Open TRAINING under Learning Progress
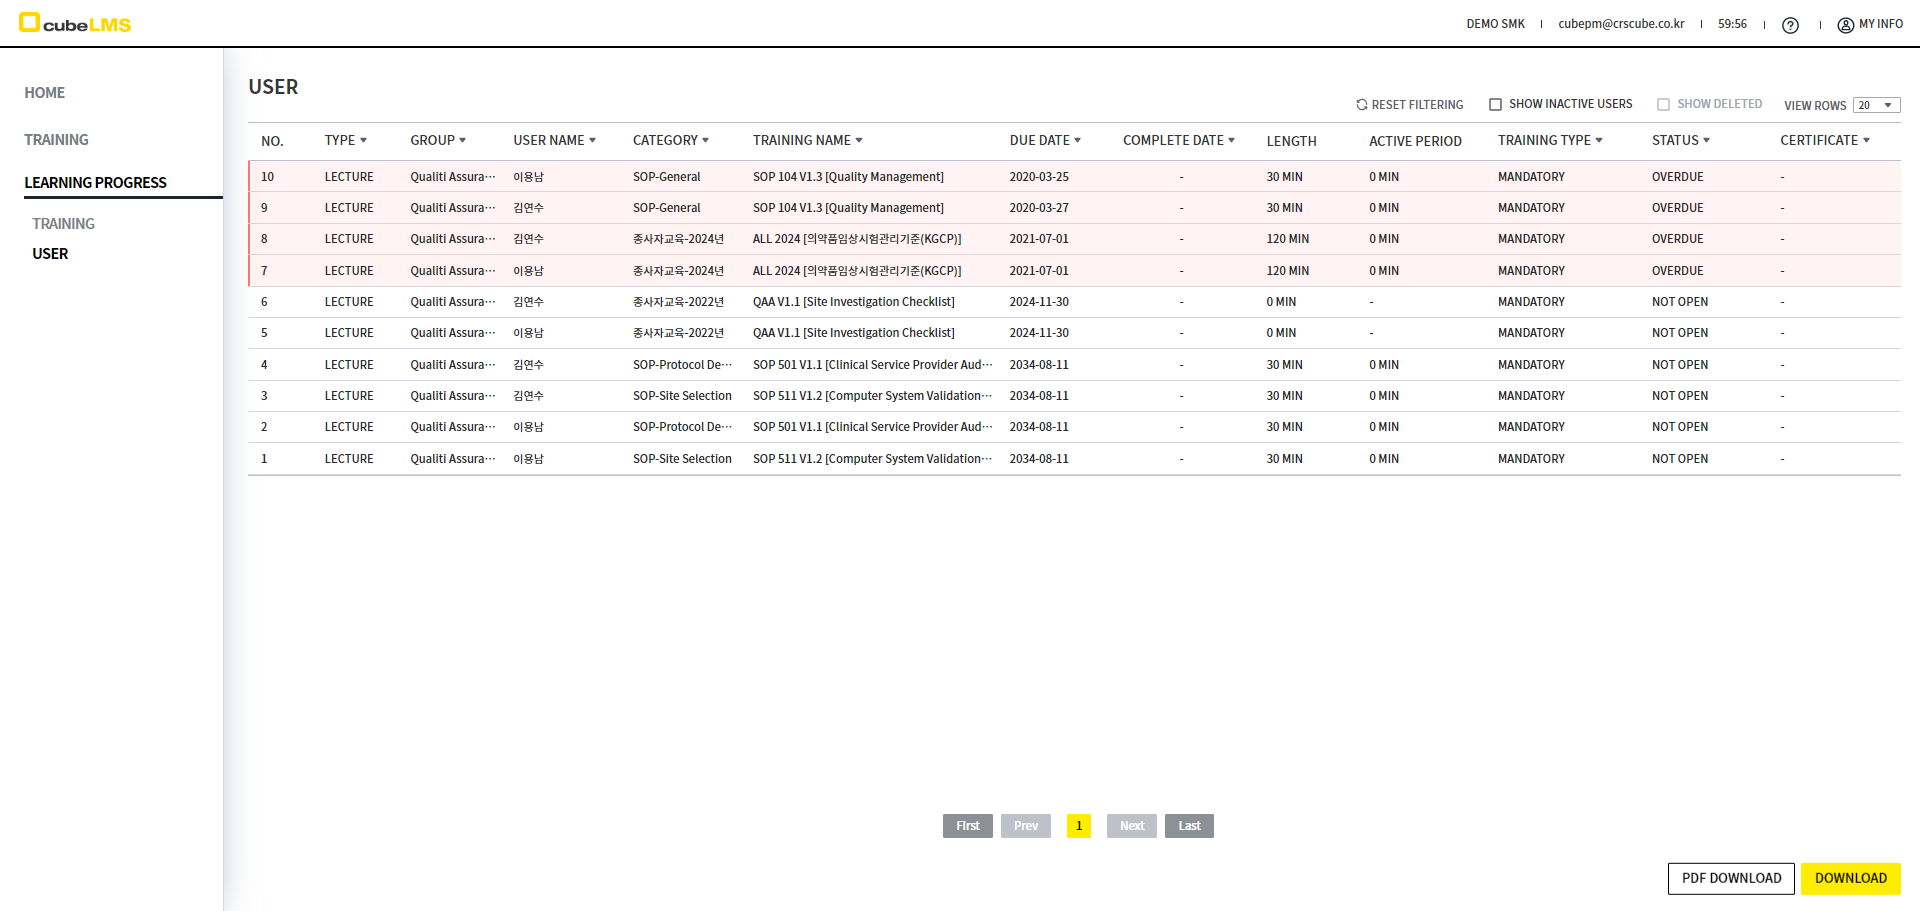This screenshot has height=911, width=1920. (x=63, y=224)
